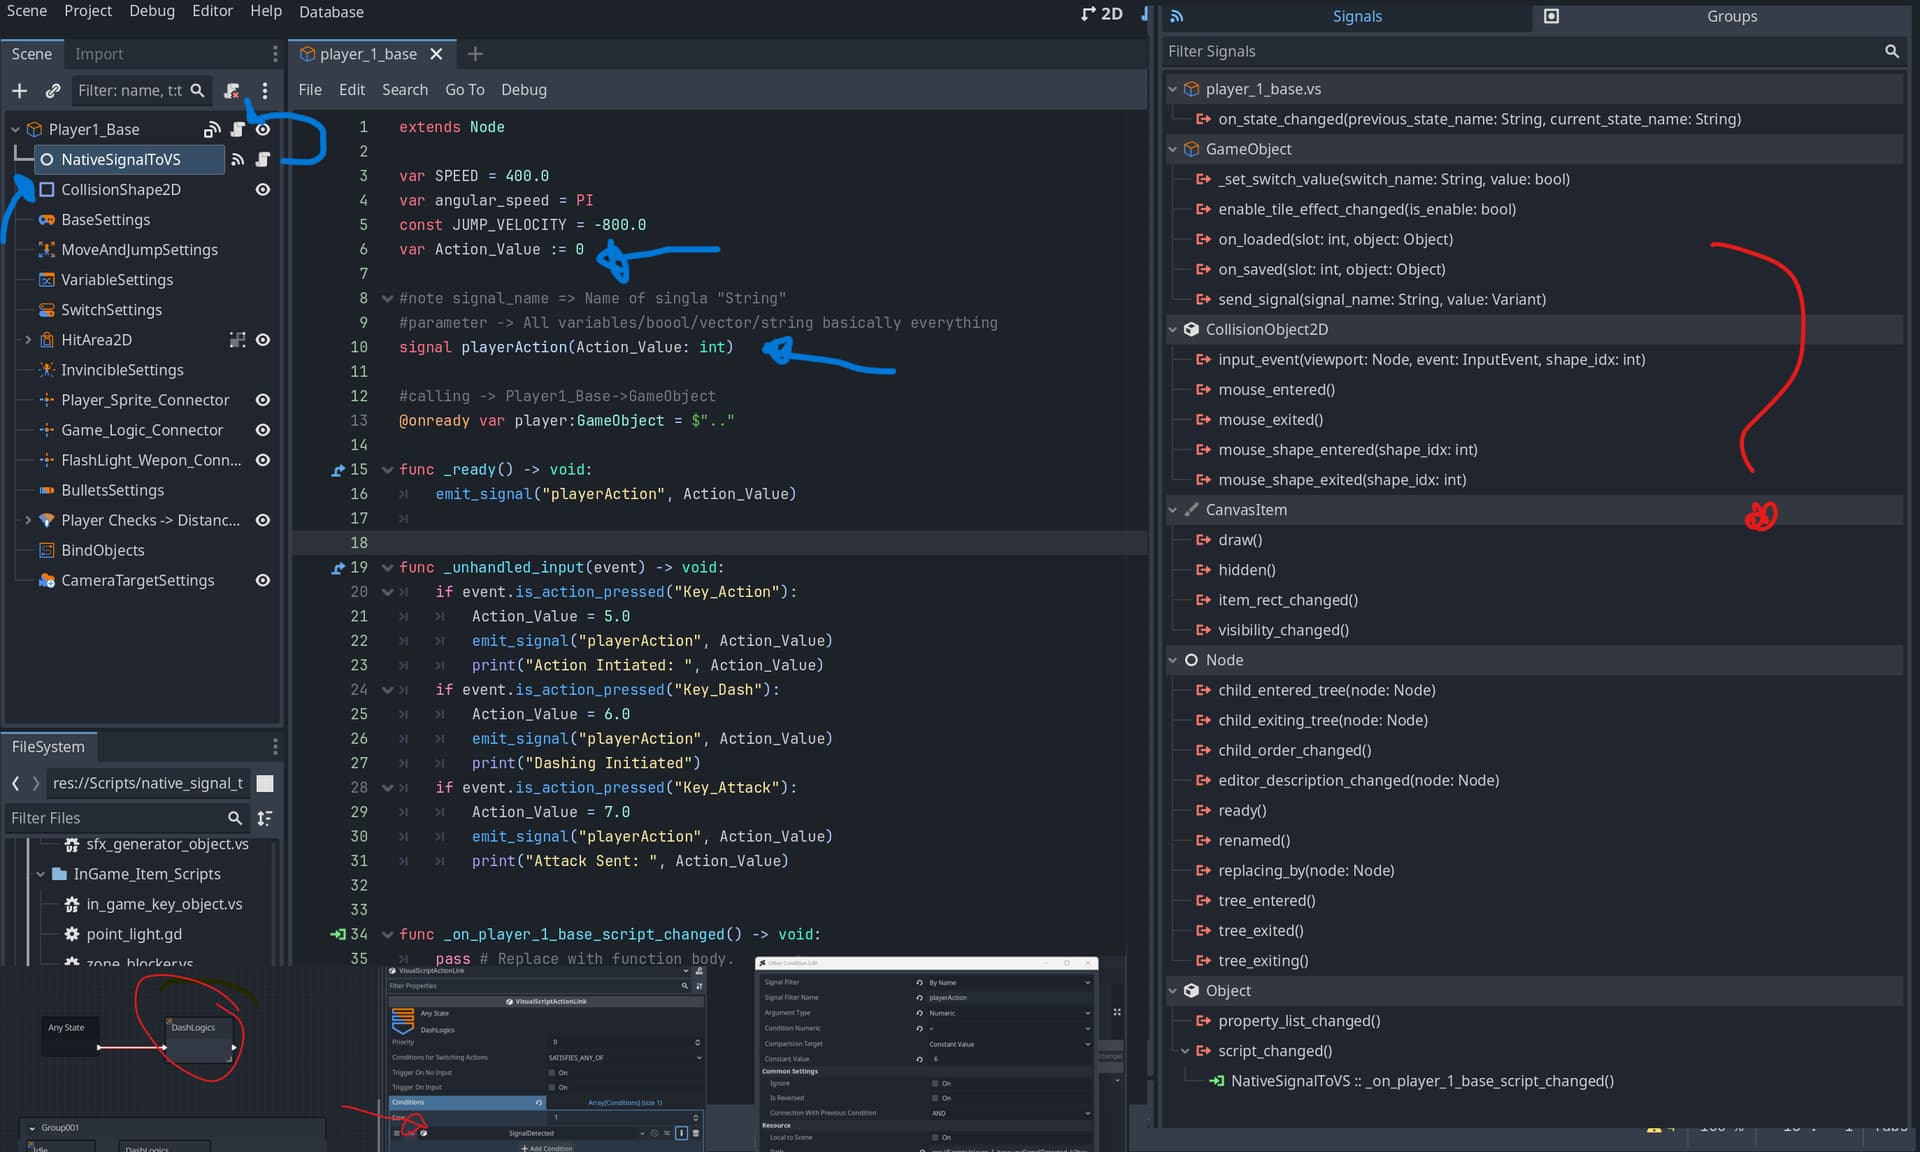The image size is (1920, 1152).
Task: Go back in FileSystem path history
Action: pyautogui.click(x=16, y=783)
